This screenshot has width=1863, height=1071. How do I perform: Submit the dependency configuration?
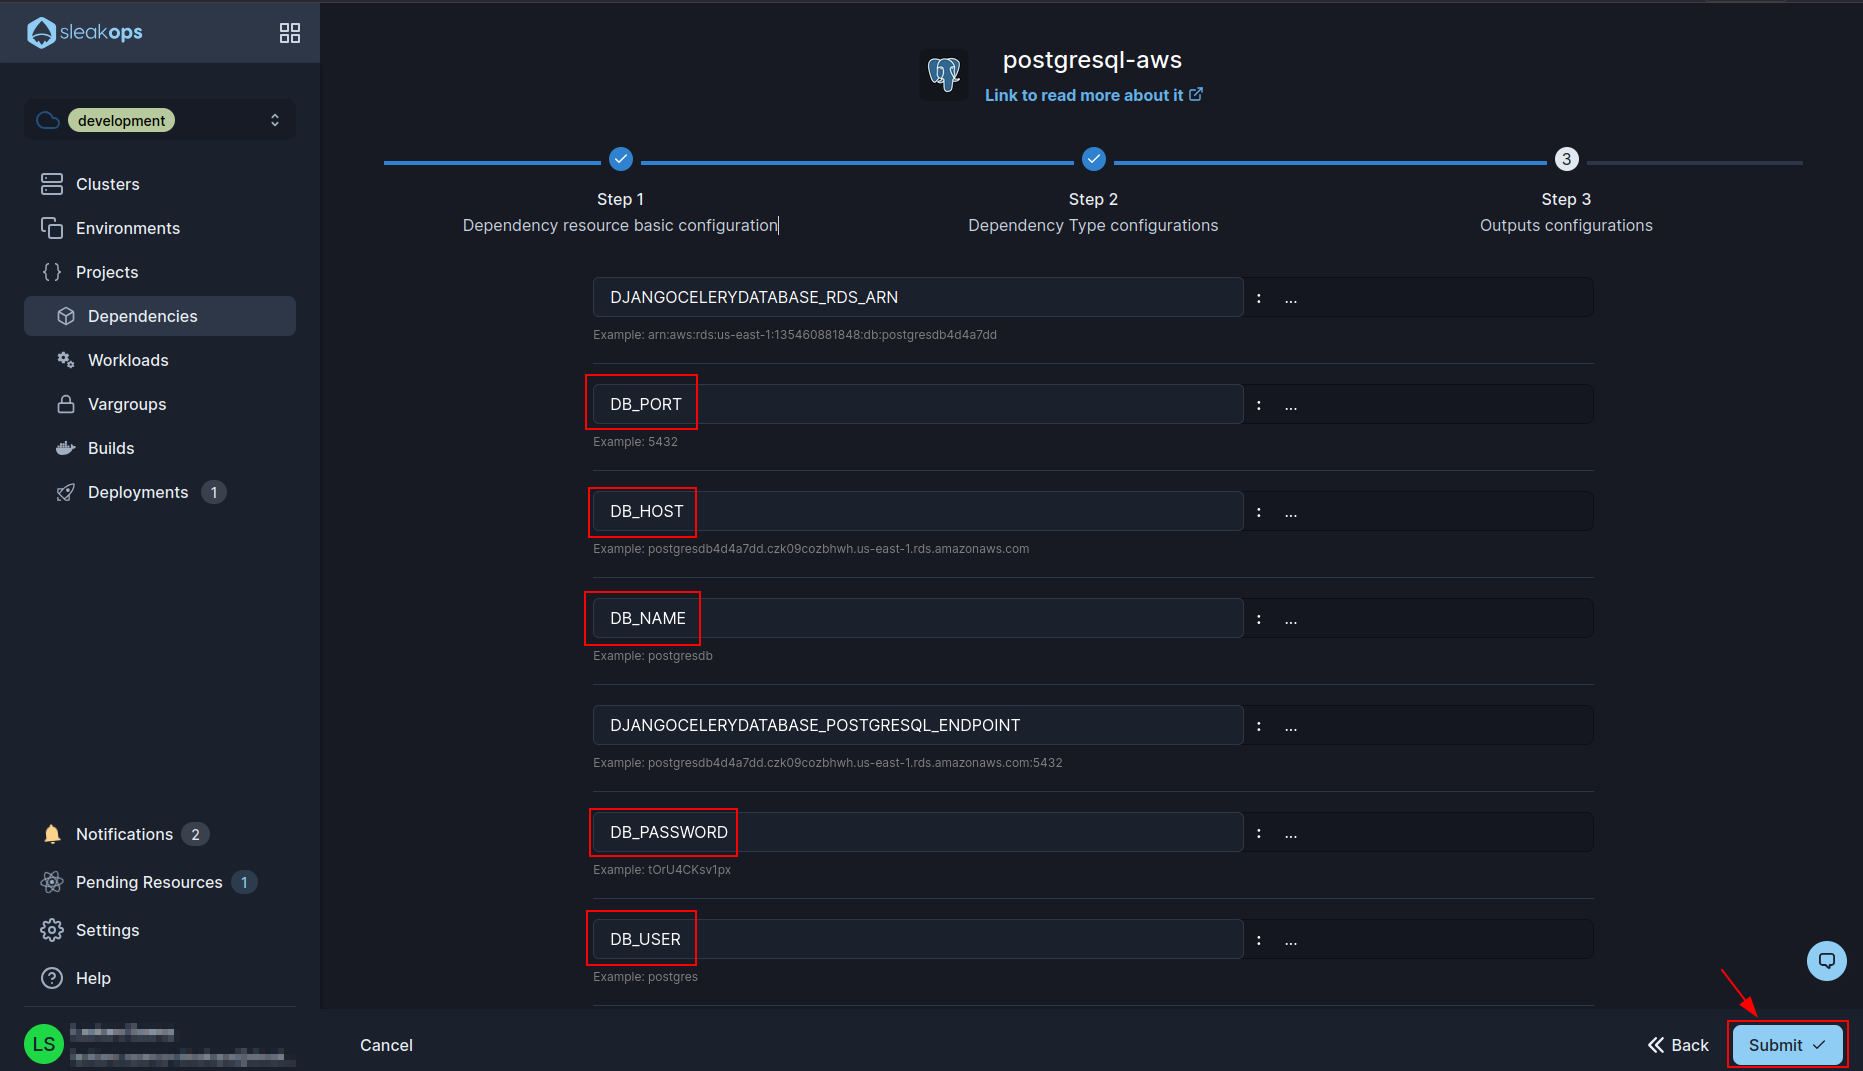click(1787, 1045)
